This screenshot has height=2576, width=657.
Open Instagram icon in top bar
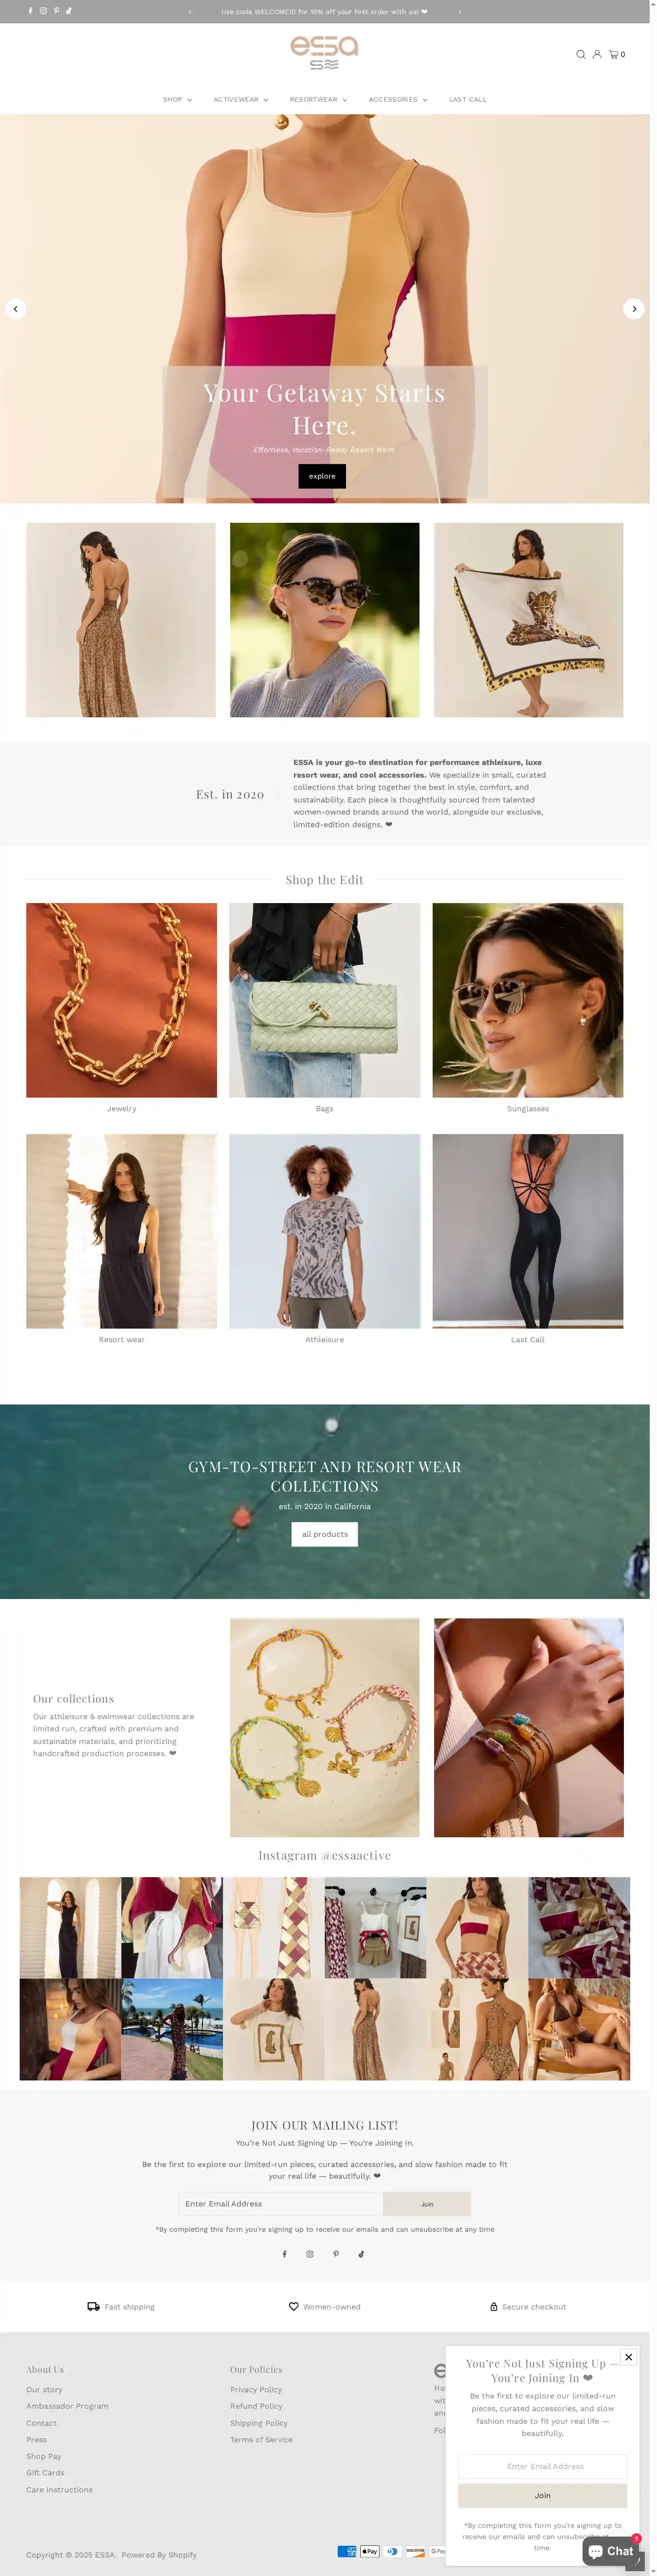pos(43,11)
